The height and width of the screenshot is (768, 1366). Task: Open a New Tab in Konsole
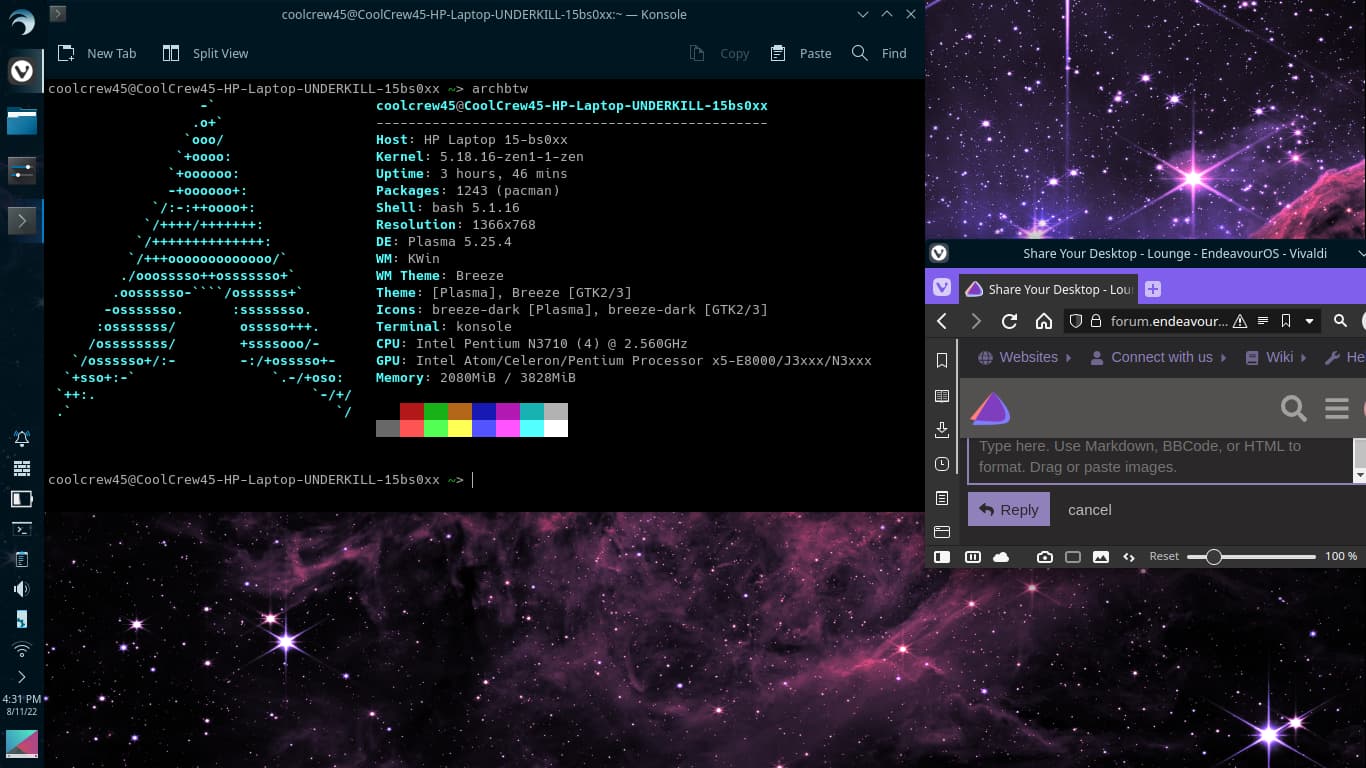click(x=97, y=53)
